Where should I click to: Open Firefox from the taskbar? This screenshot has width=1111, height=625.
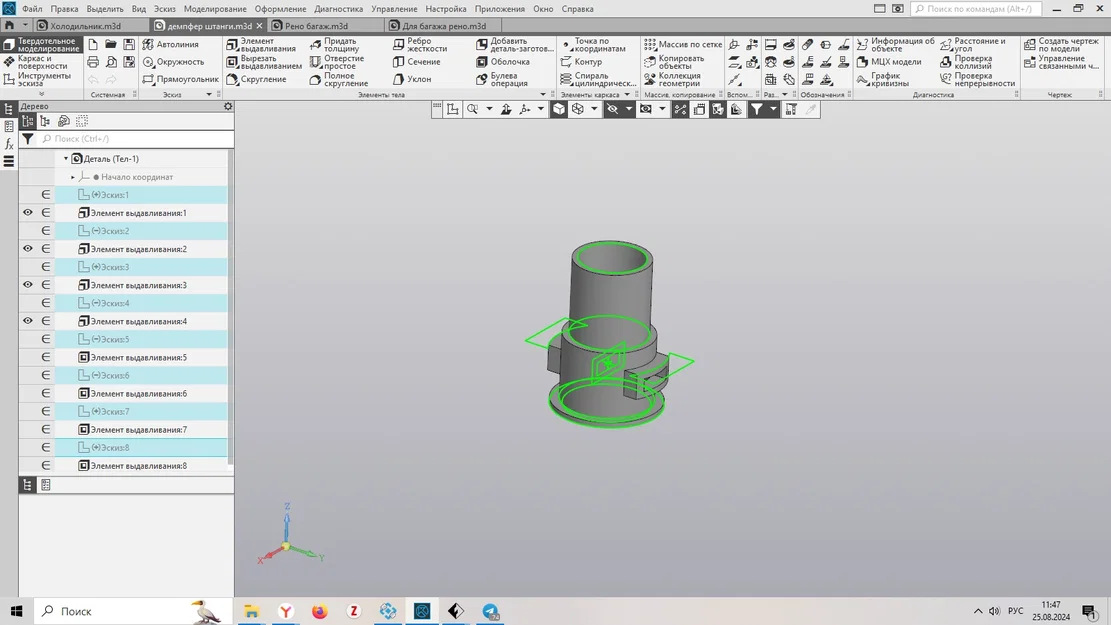320,611
